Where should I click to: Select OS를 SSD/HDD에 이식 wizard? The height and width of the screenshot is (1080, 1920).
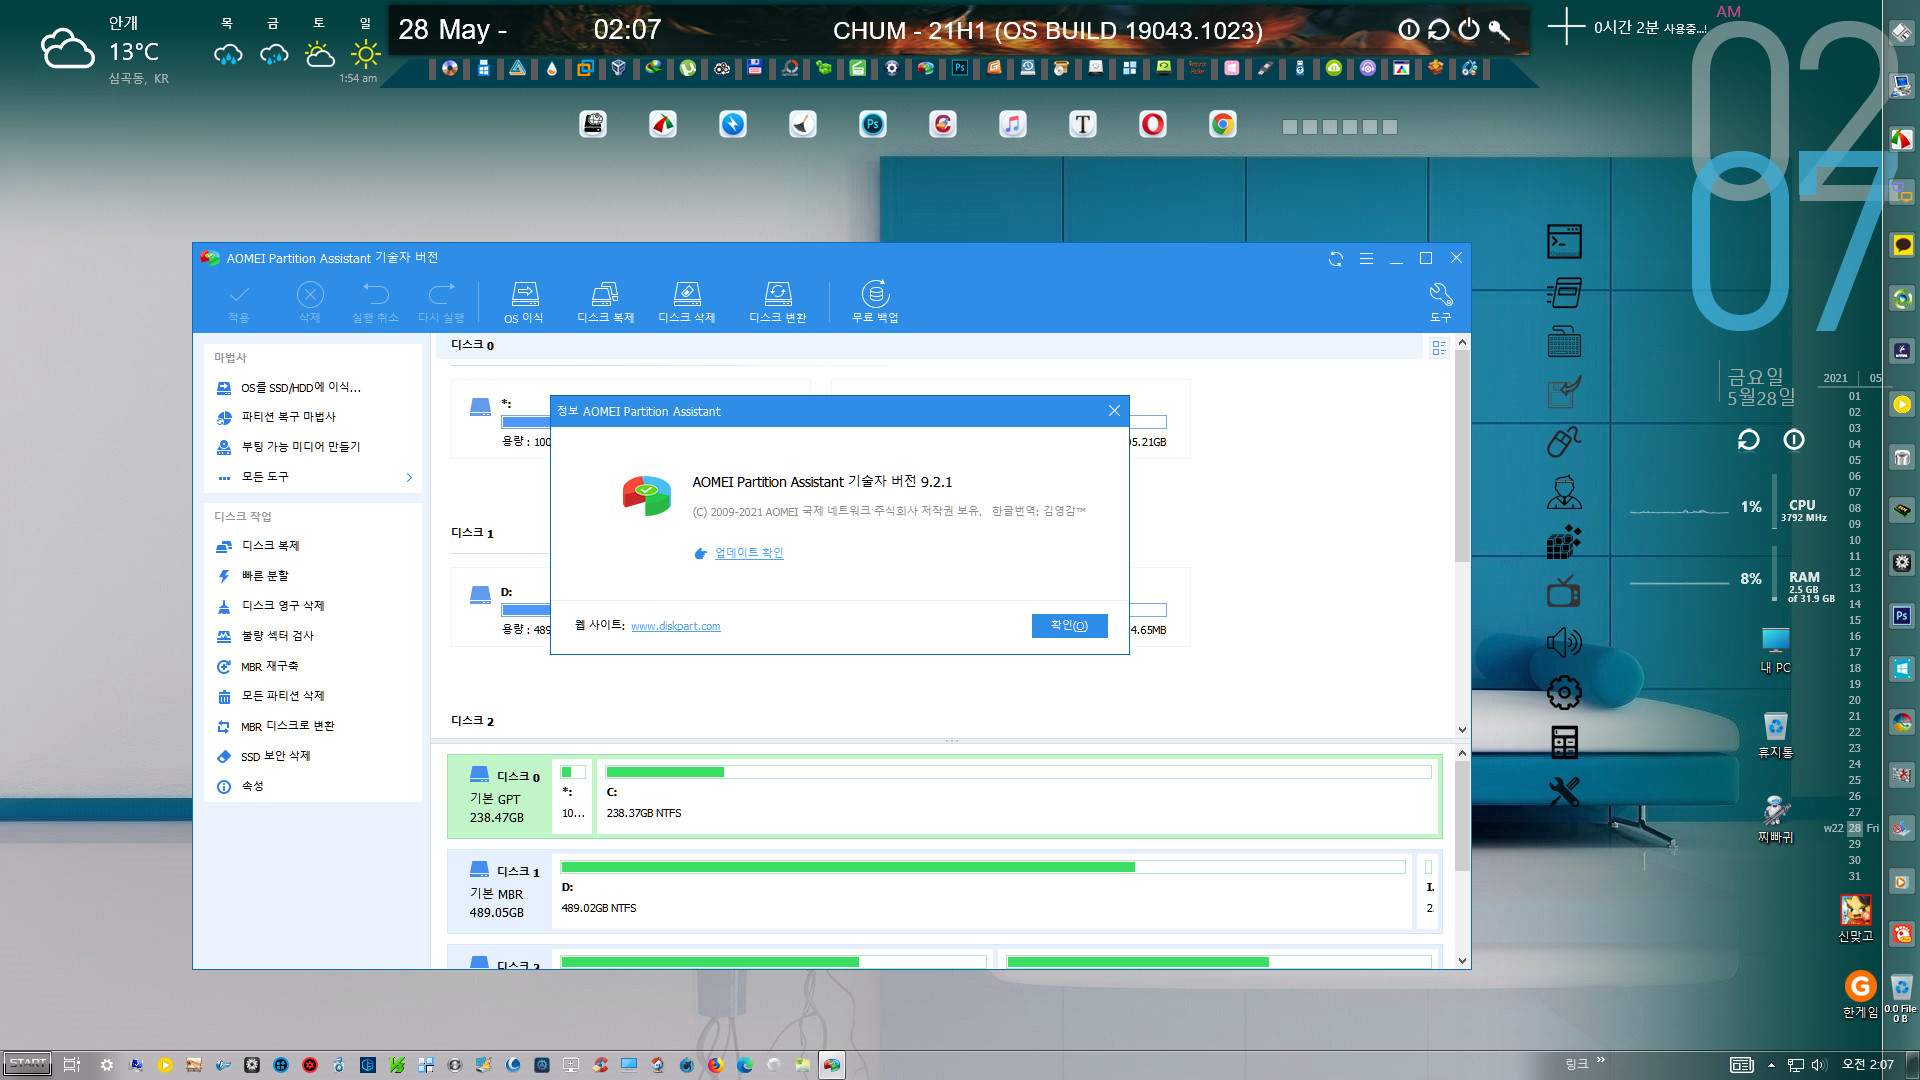click(x=300, y=387)
